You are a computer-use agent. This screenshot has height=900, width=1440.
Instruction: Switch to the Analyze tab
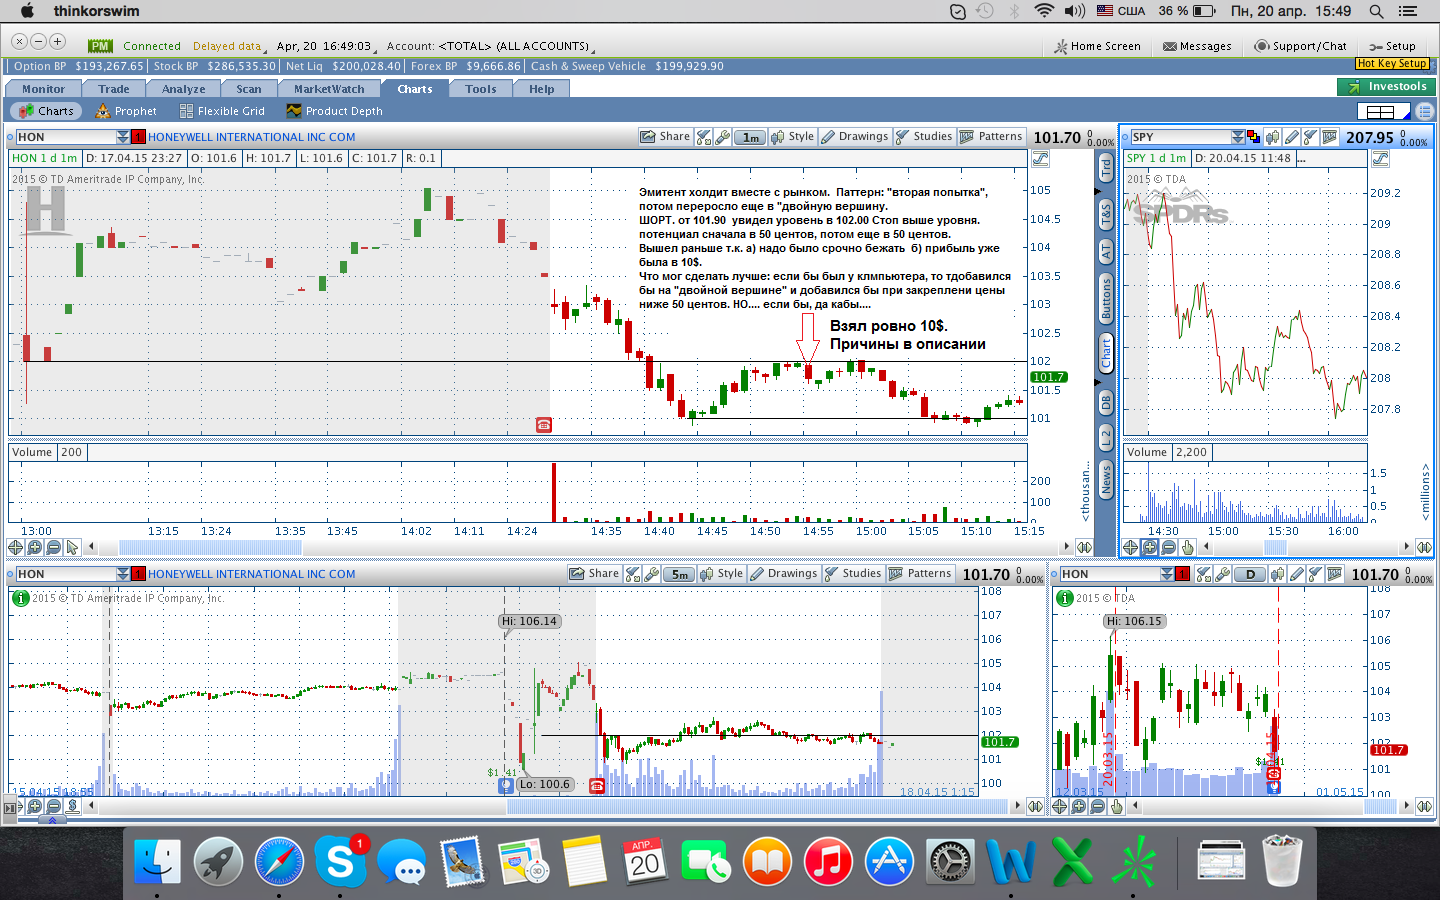point(184,89)
